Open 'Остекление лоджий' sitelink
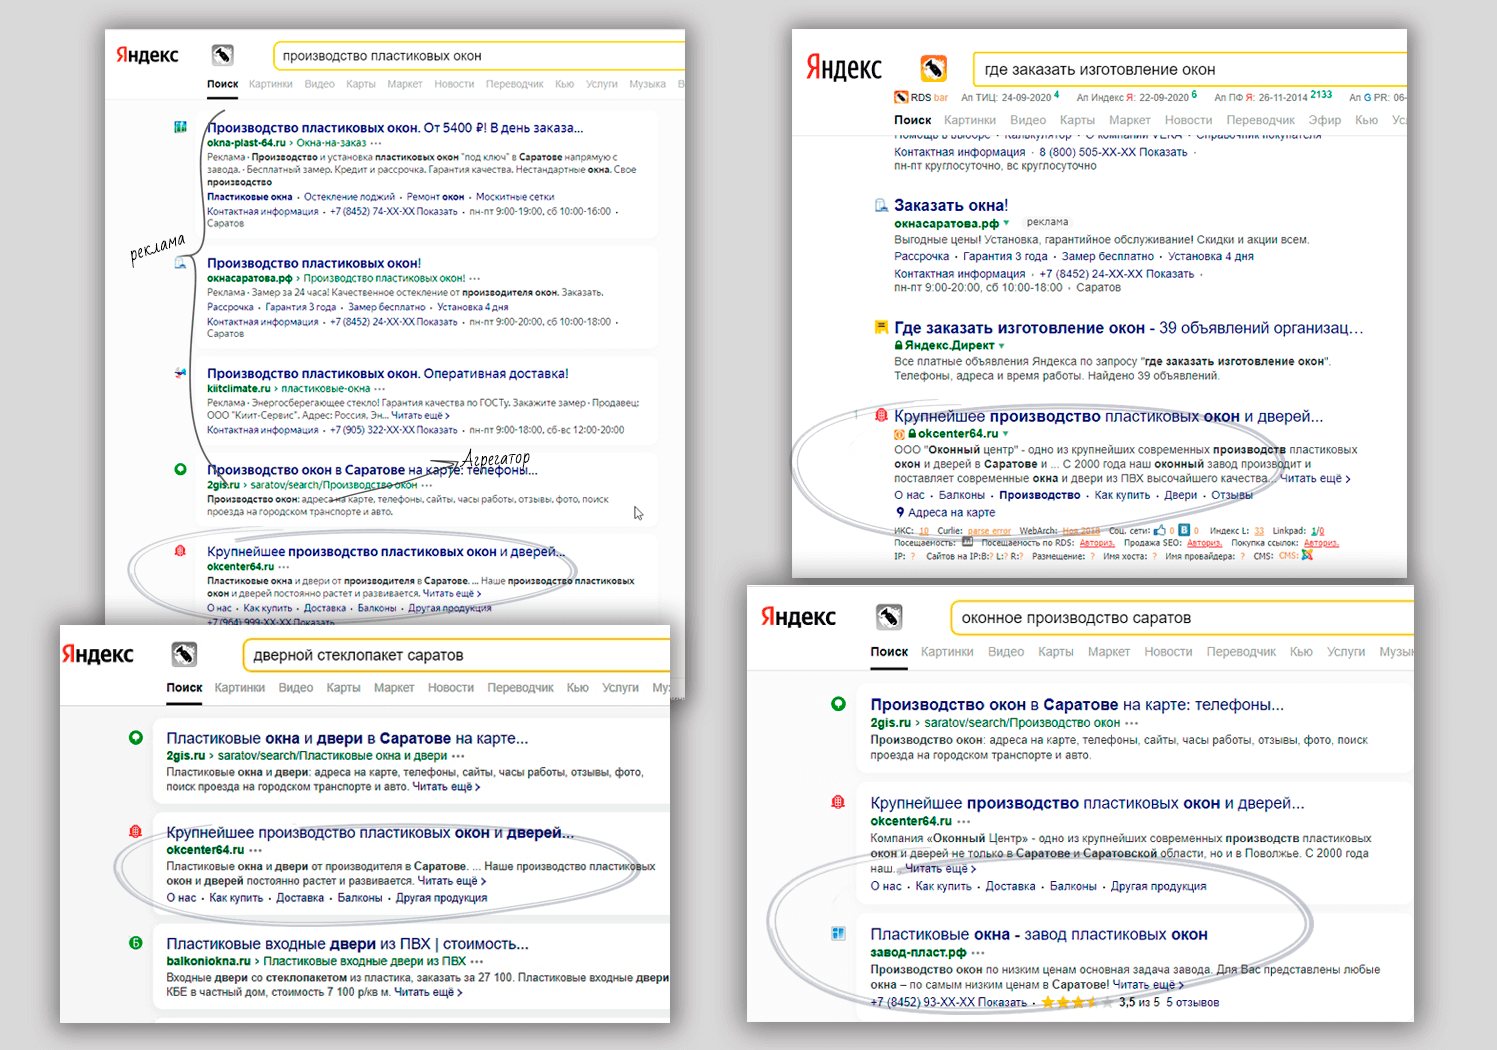Screen dimensions: 1500x1050 pyautogui.click(x=349, y=197)
